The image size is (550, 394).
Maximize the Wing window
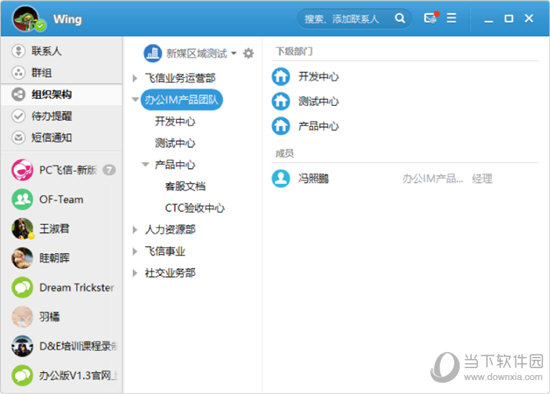509,18
